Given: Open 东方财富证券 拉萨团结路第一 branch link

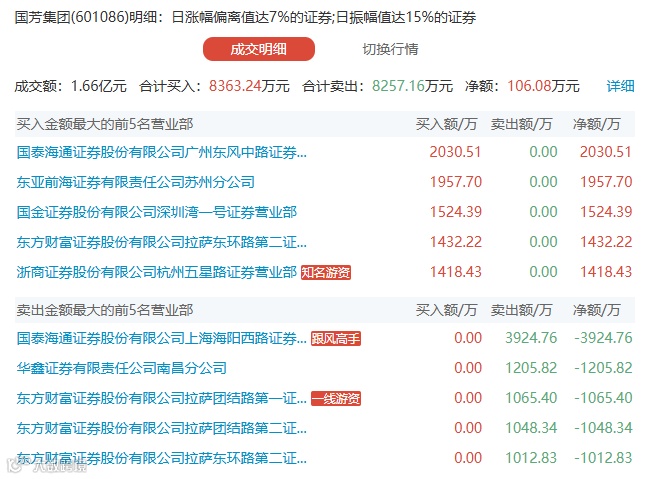Looking at the screenshot, I should pyautogui.click(x=161, y=398).
